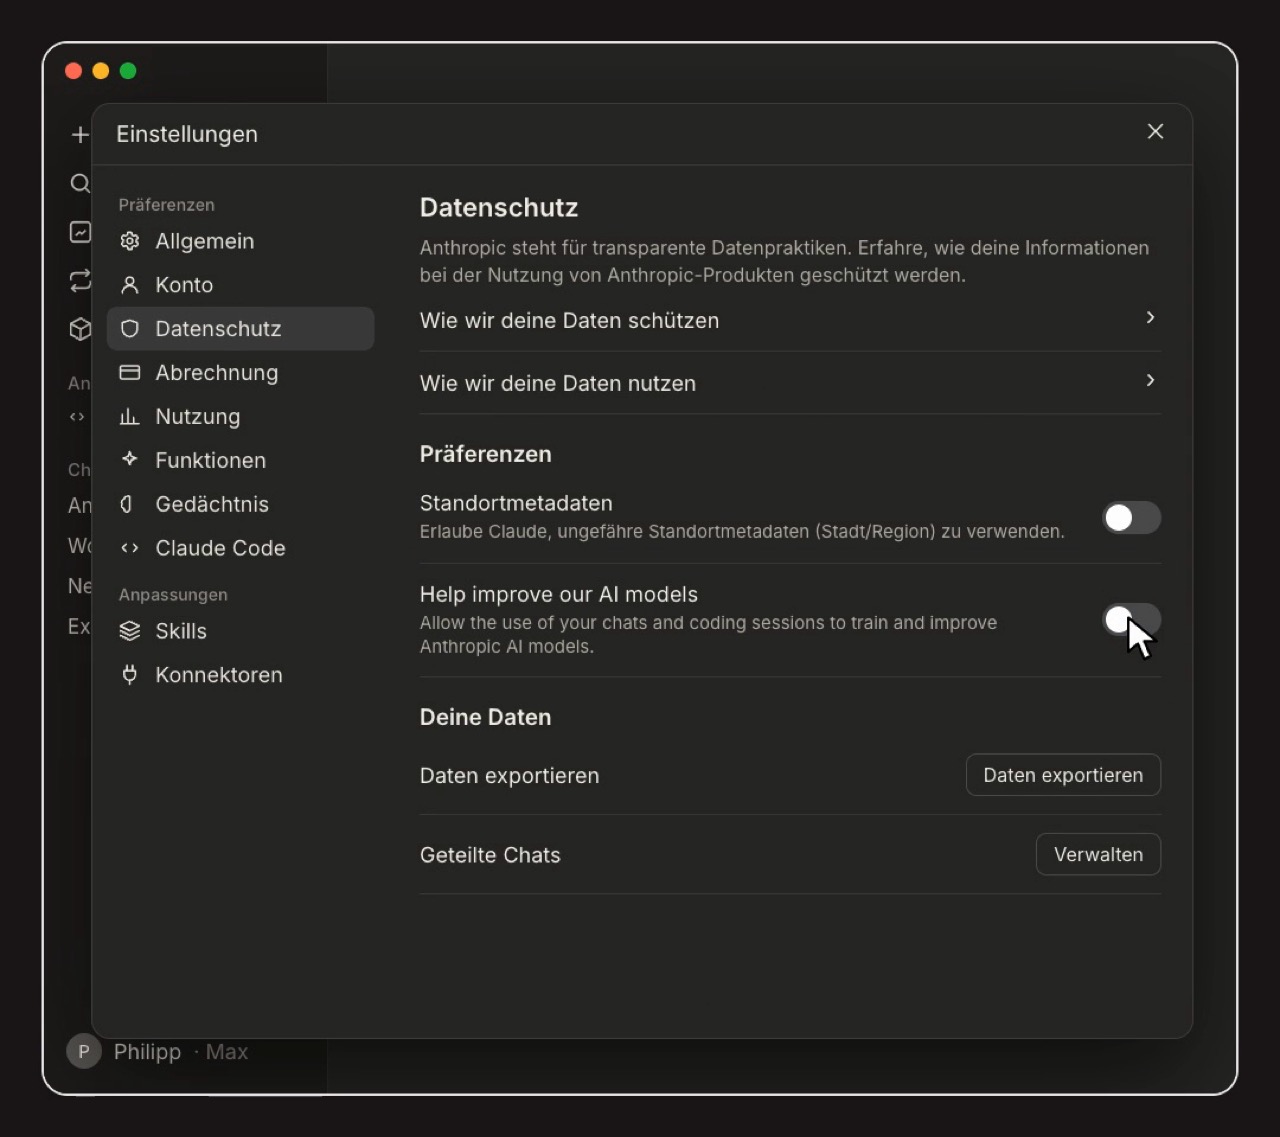Screen dimensions: 1280x1137
Task: Enable the "Help improve our AI models" switch
Action: coord(1131,620)
